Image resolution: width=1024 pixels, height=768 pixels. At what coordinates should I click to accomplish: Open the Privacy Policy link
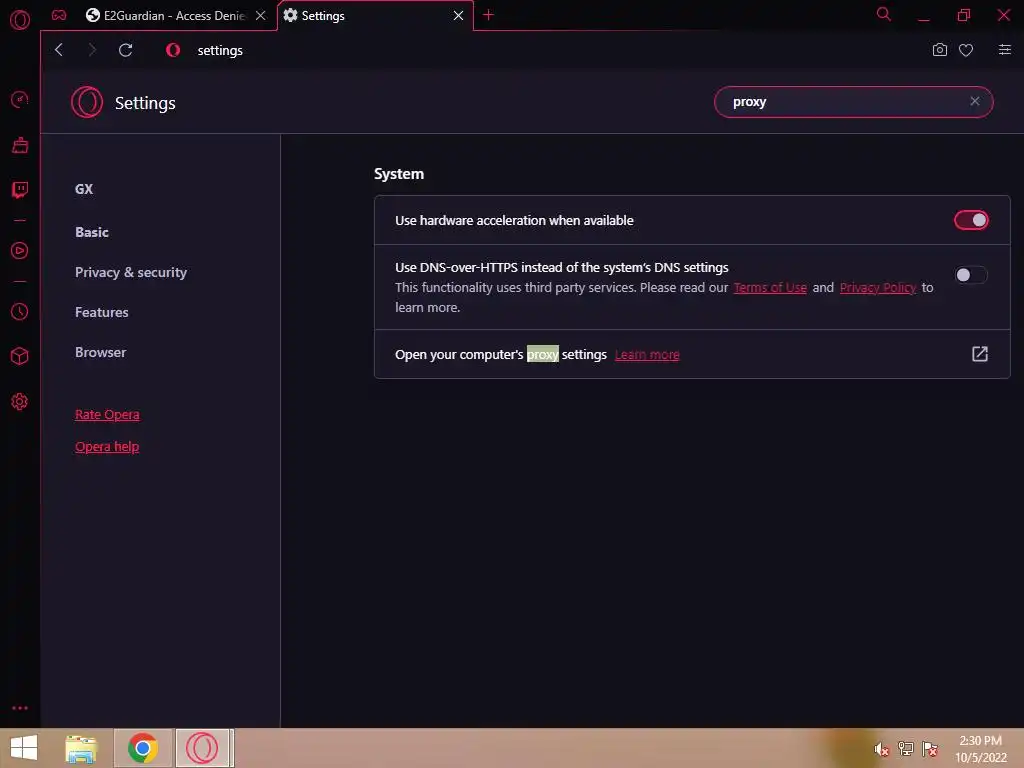pos(878,287)
